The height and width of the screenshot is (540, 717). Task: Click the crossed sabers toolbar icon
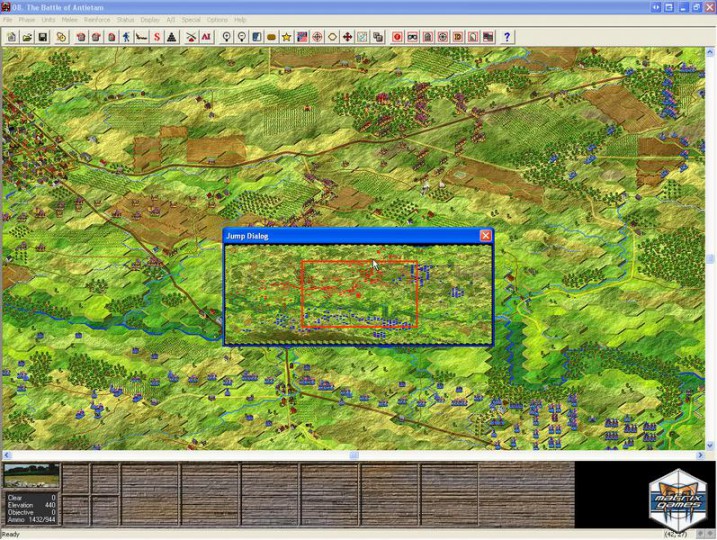click(x=190, y=37)
